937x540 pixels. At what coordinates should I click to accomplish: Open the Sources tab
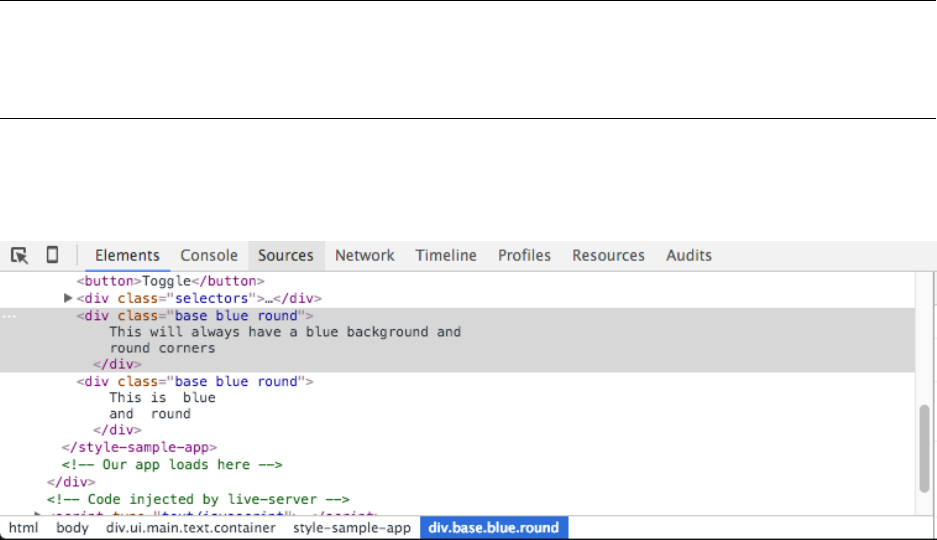pos(286,256)
